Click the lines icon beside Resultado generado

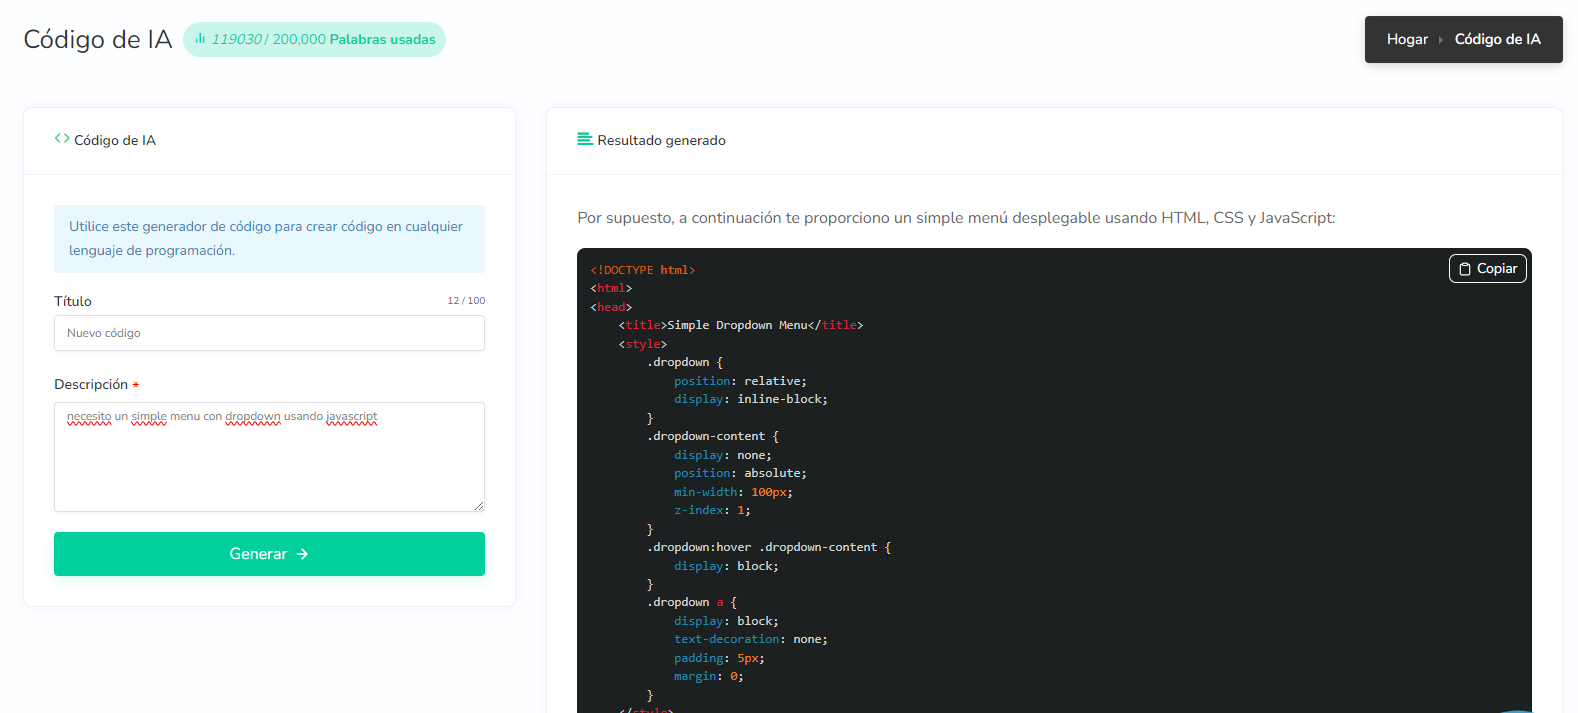pyautogui.click(x=585, y=139)
